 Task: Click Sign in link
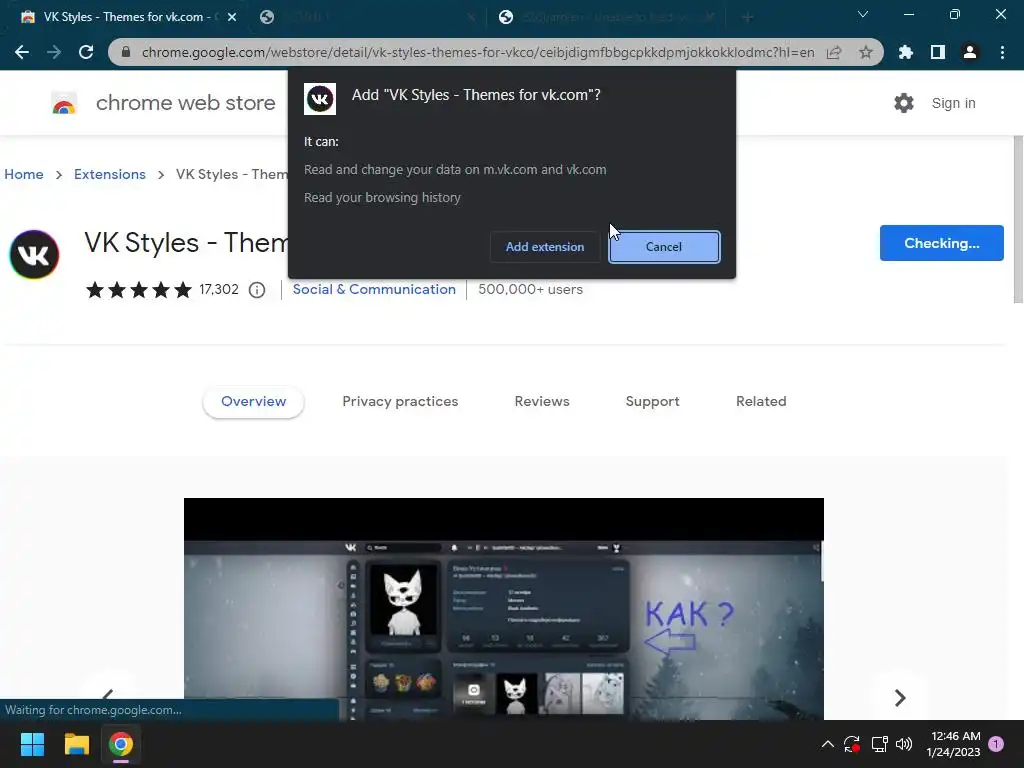[x=953, y=103]
